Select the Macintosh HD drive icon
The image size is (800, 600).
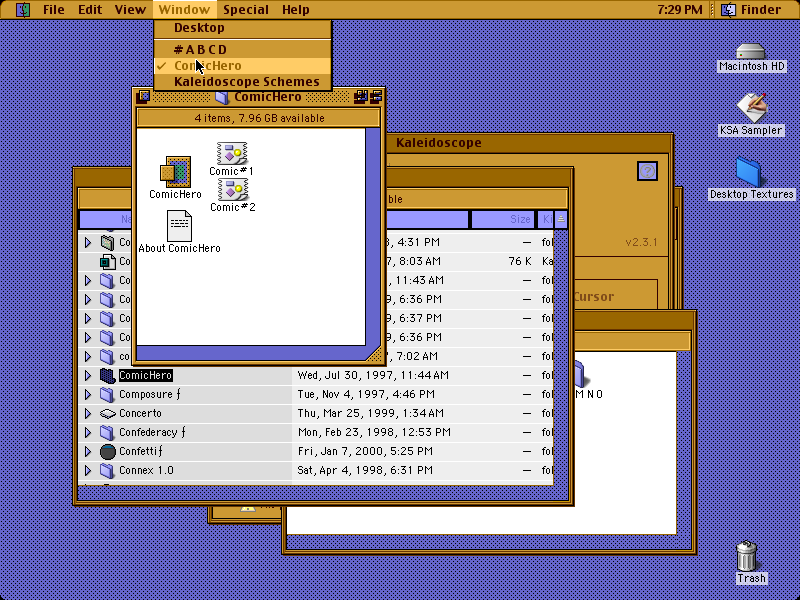pos(751,52)
